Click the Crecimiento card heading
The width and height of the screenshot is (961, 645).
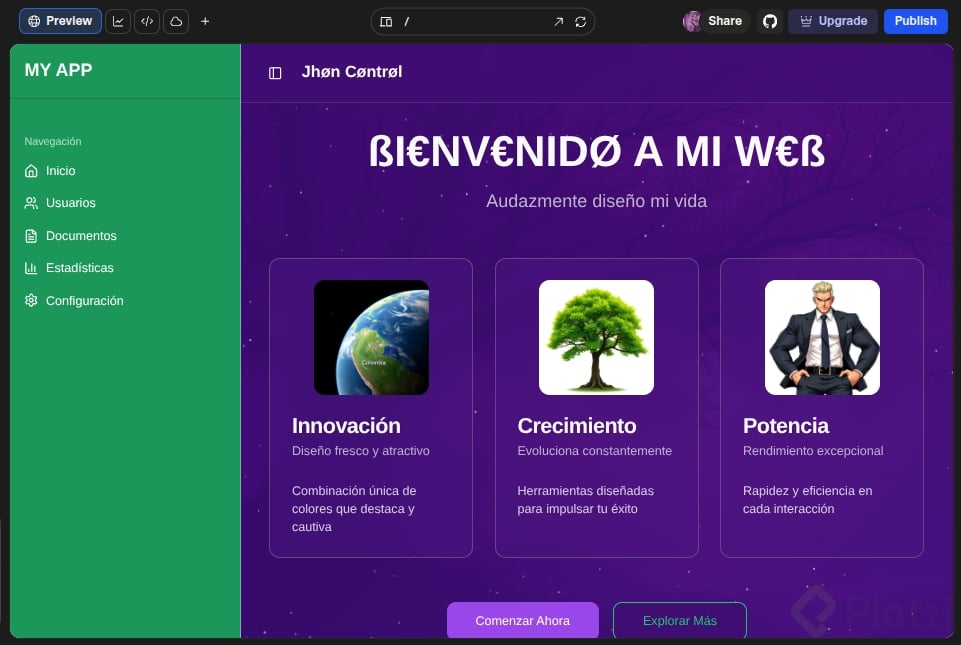click(577, 426)
